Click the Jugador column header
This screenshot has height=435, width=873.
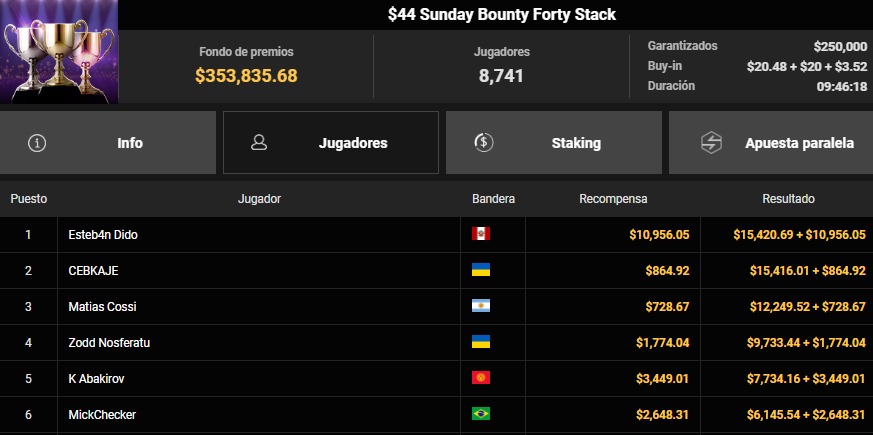(x=259, y=199)
